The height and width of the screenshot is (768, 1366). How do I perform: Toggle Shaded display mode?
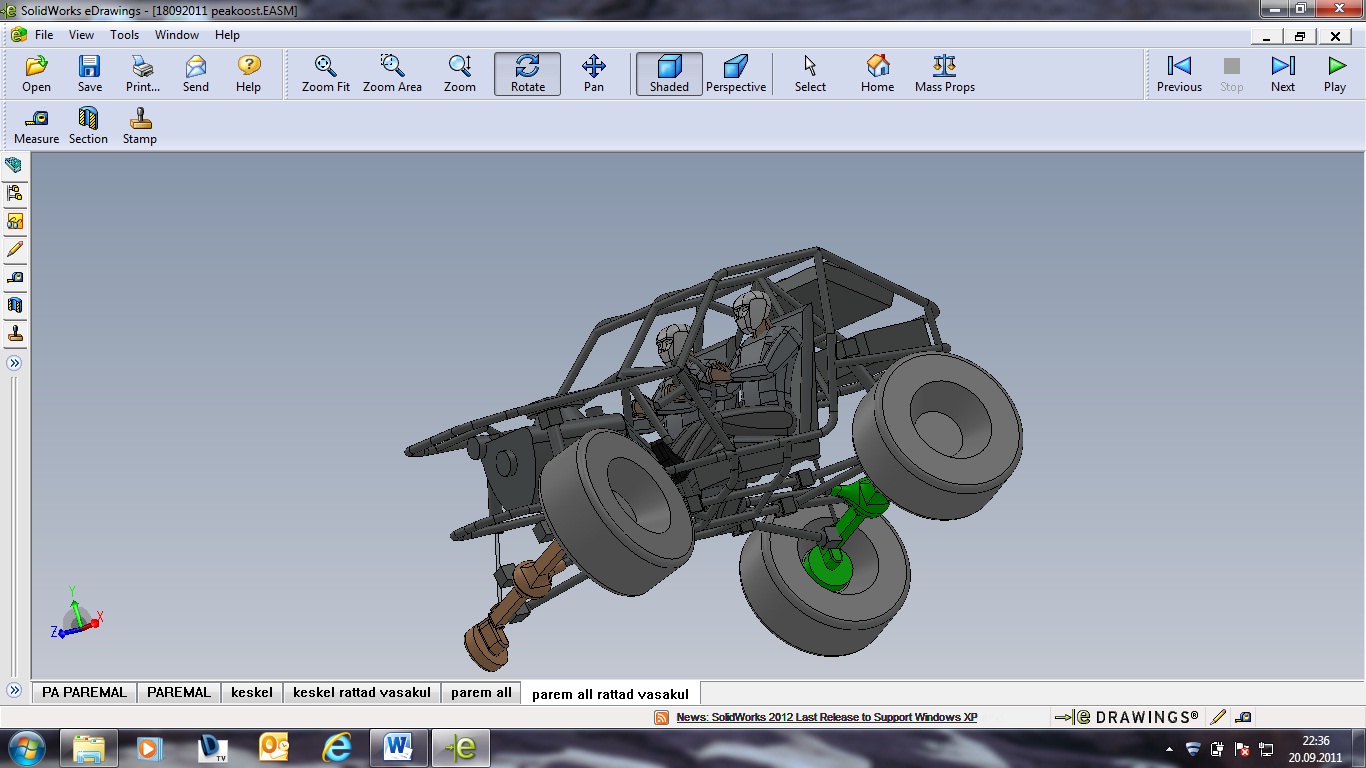coord(669,74)
